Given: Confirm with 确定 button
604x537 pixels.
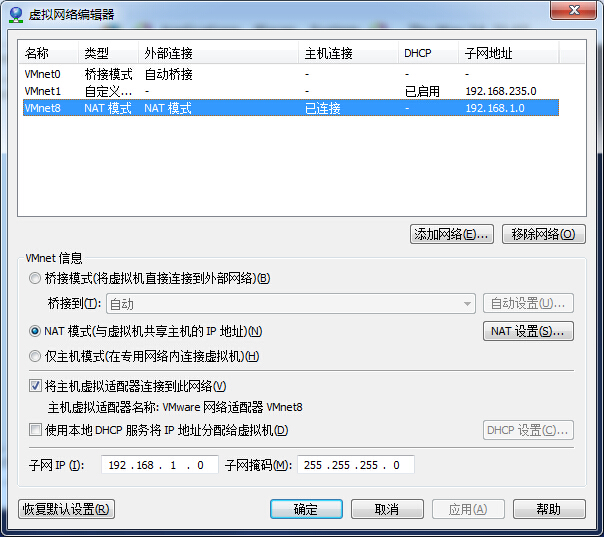Looking at the screenshot, I should click(x=306, y=509).
